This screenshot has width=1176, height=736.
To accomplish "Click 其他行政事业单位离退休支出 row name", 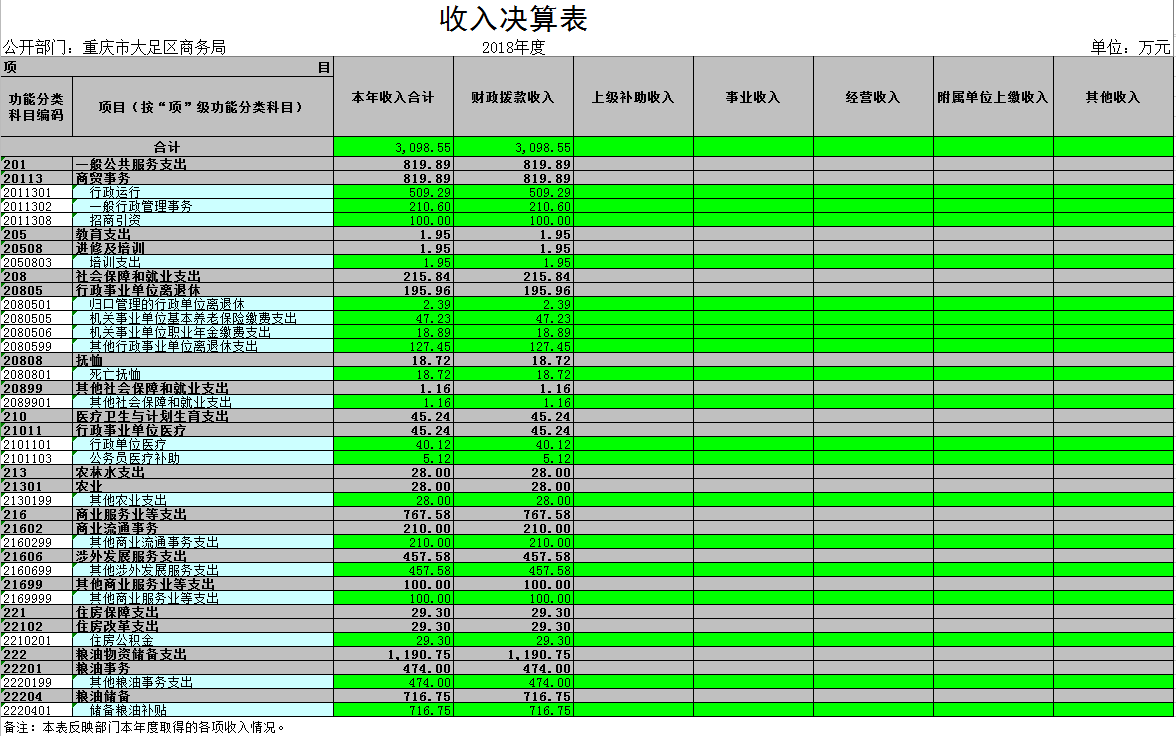I will [x=173, y=347].
